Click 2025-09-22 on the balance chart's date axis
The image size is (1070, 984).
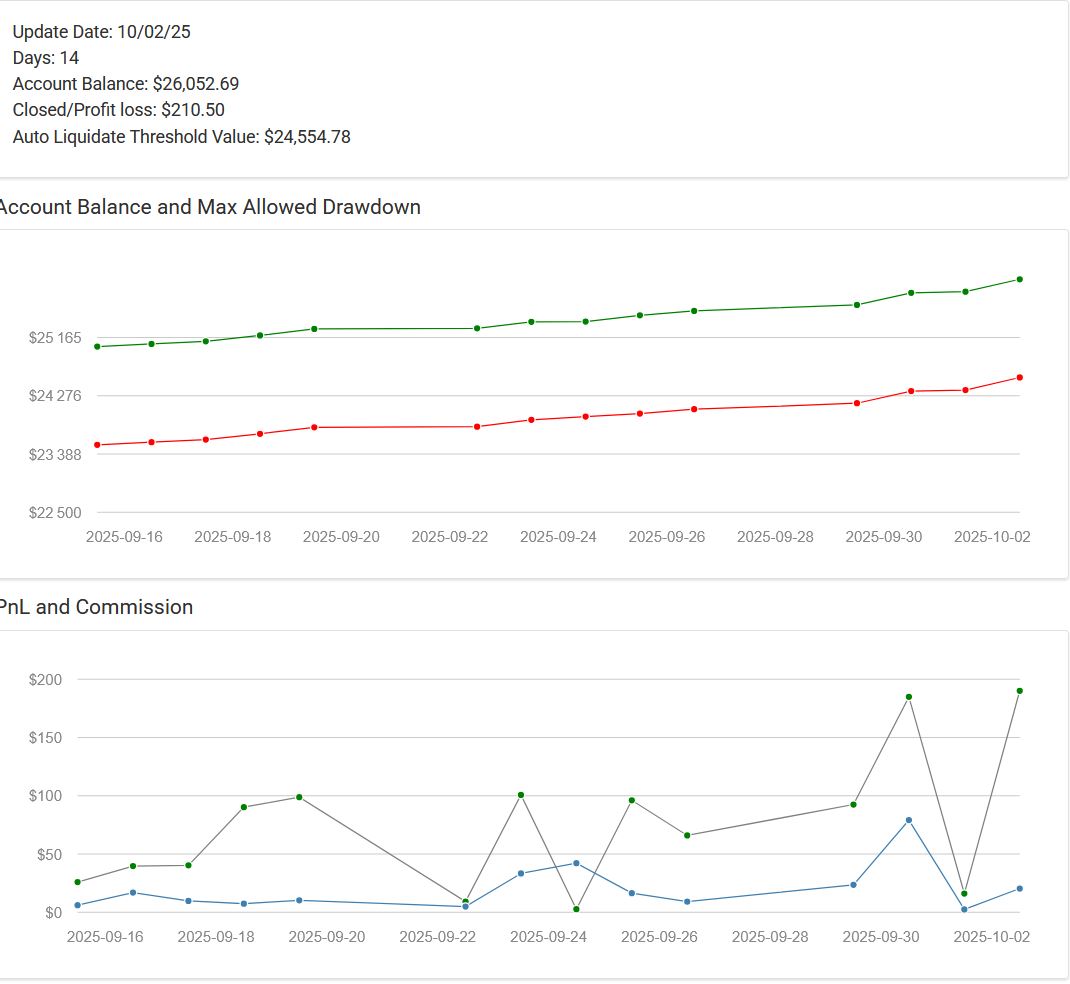(450, 537)
